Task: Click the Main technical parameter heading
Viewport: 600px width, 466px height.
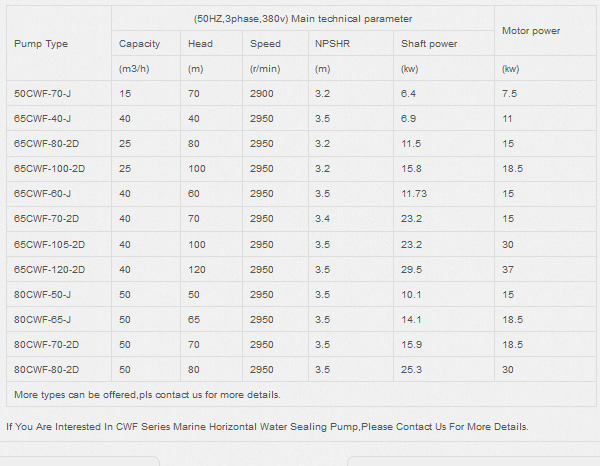Action: tap(302, 19)
